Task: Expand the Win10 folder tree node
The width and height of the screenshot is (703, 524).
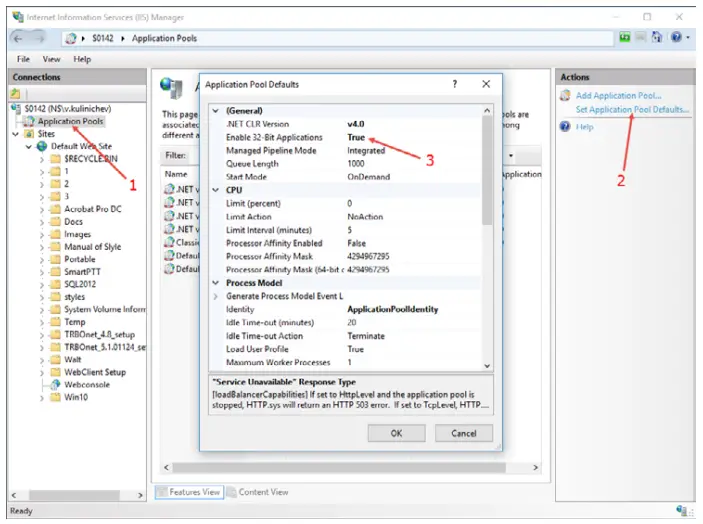Action: [x=42, y=398]
